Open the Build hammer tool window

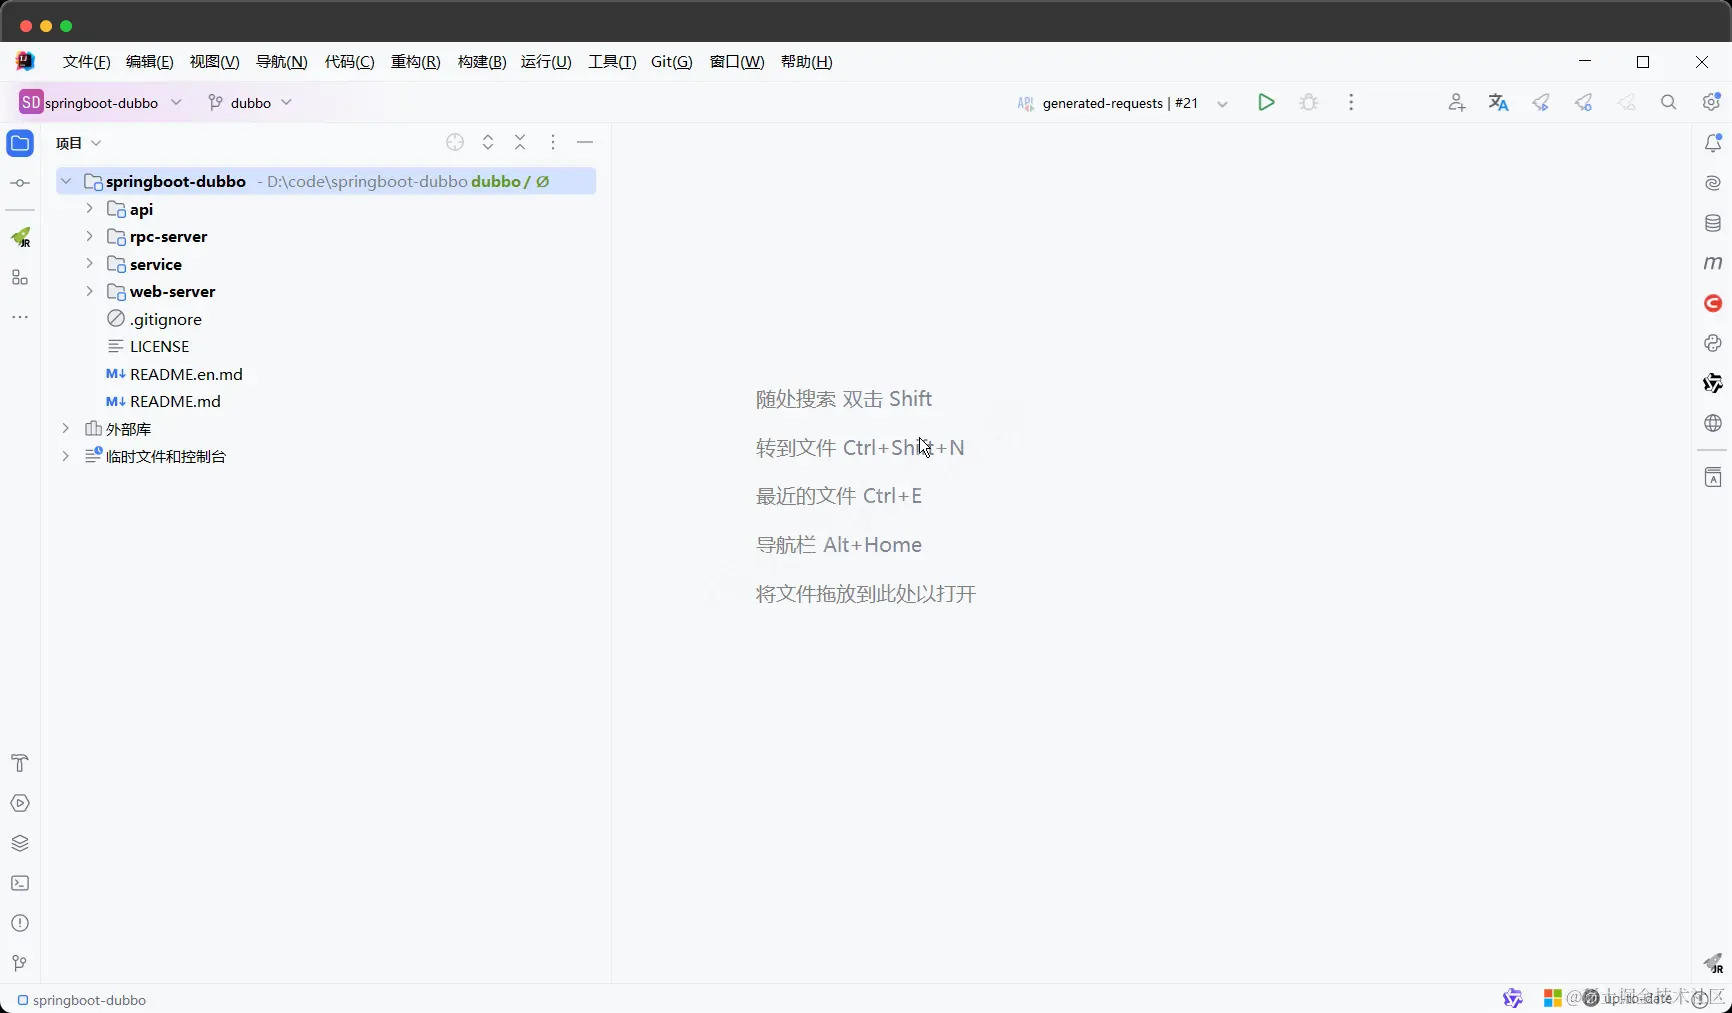(20, 763)
